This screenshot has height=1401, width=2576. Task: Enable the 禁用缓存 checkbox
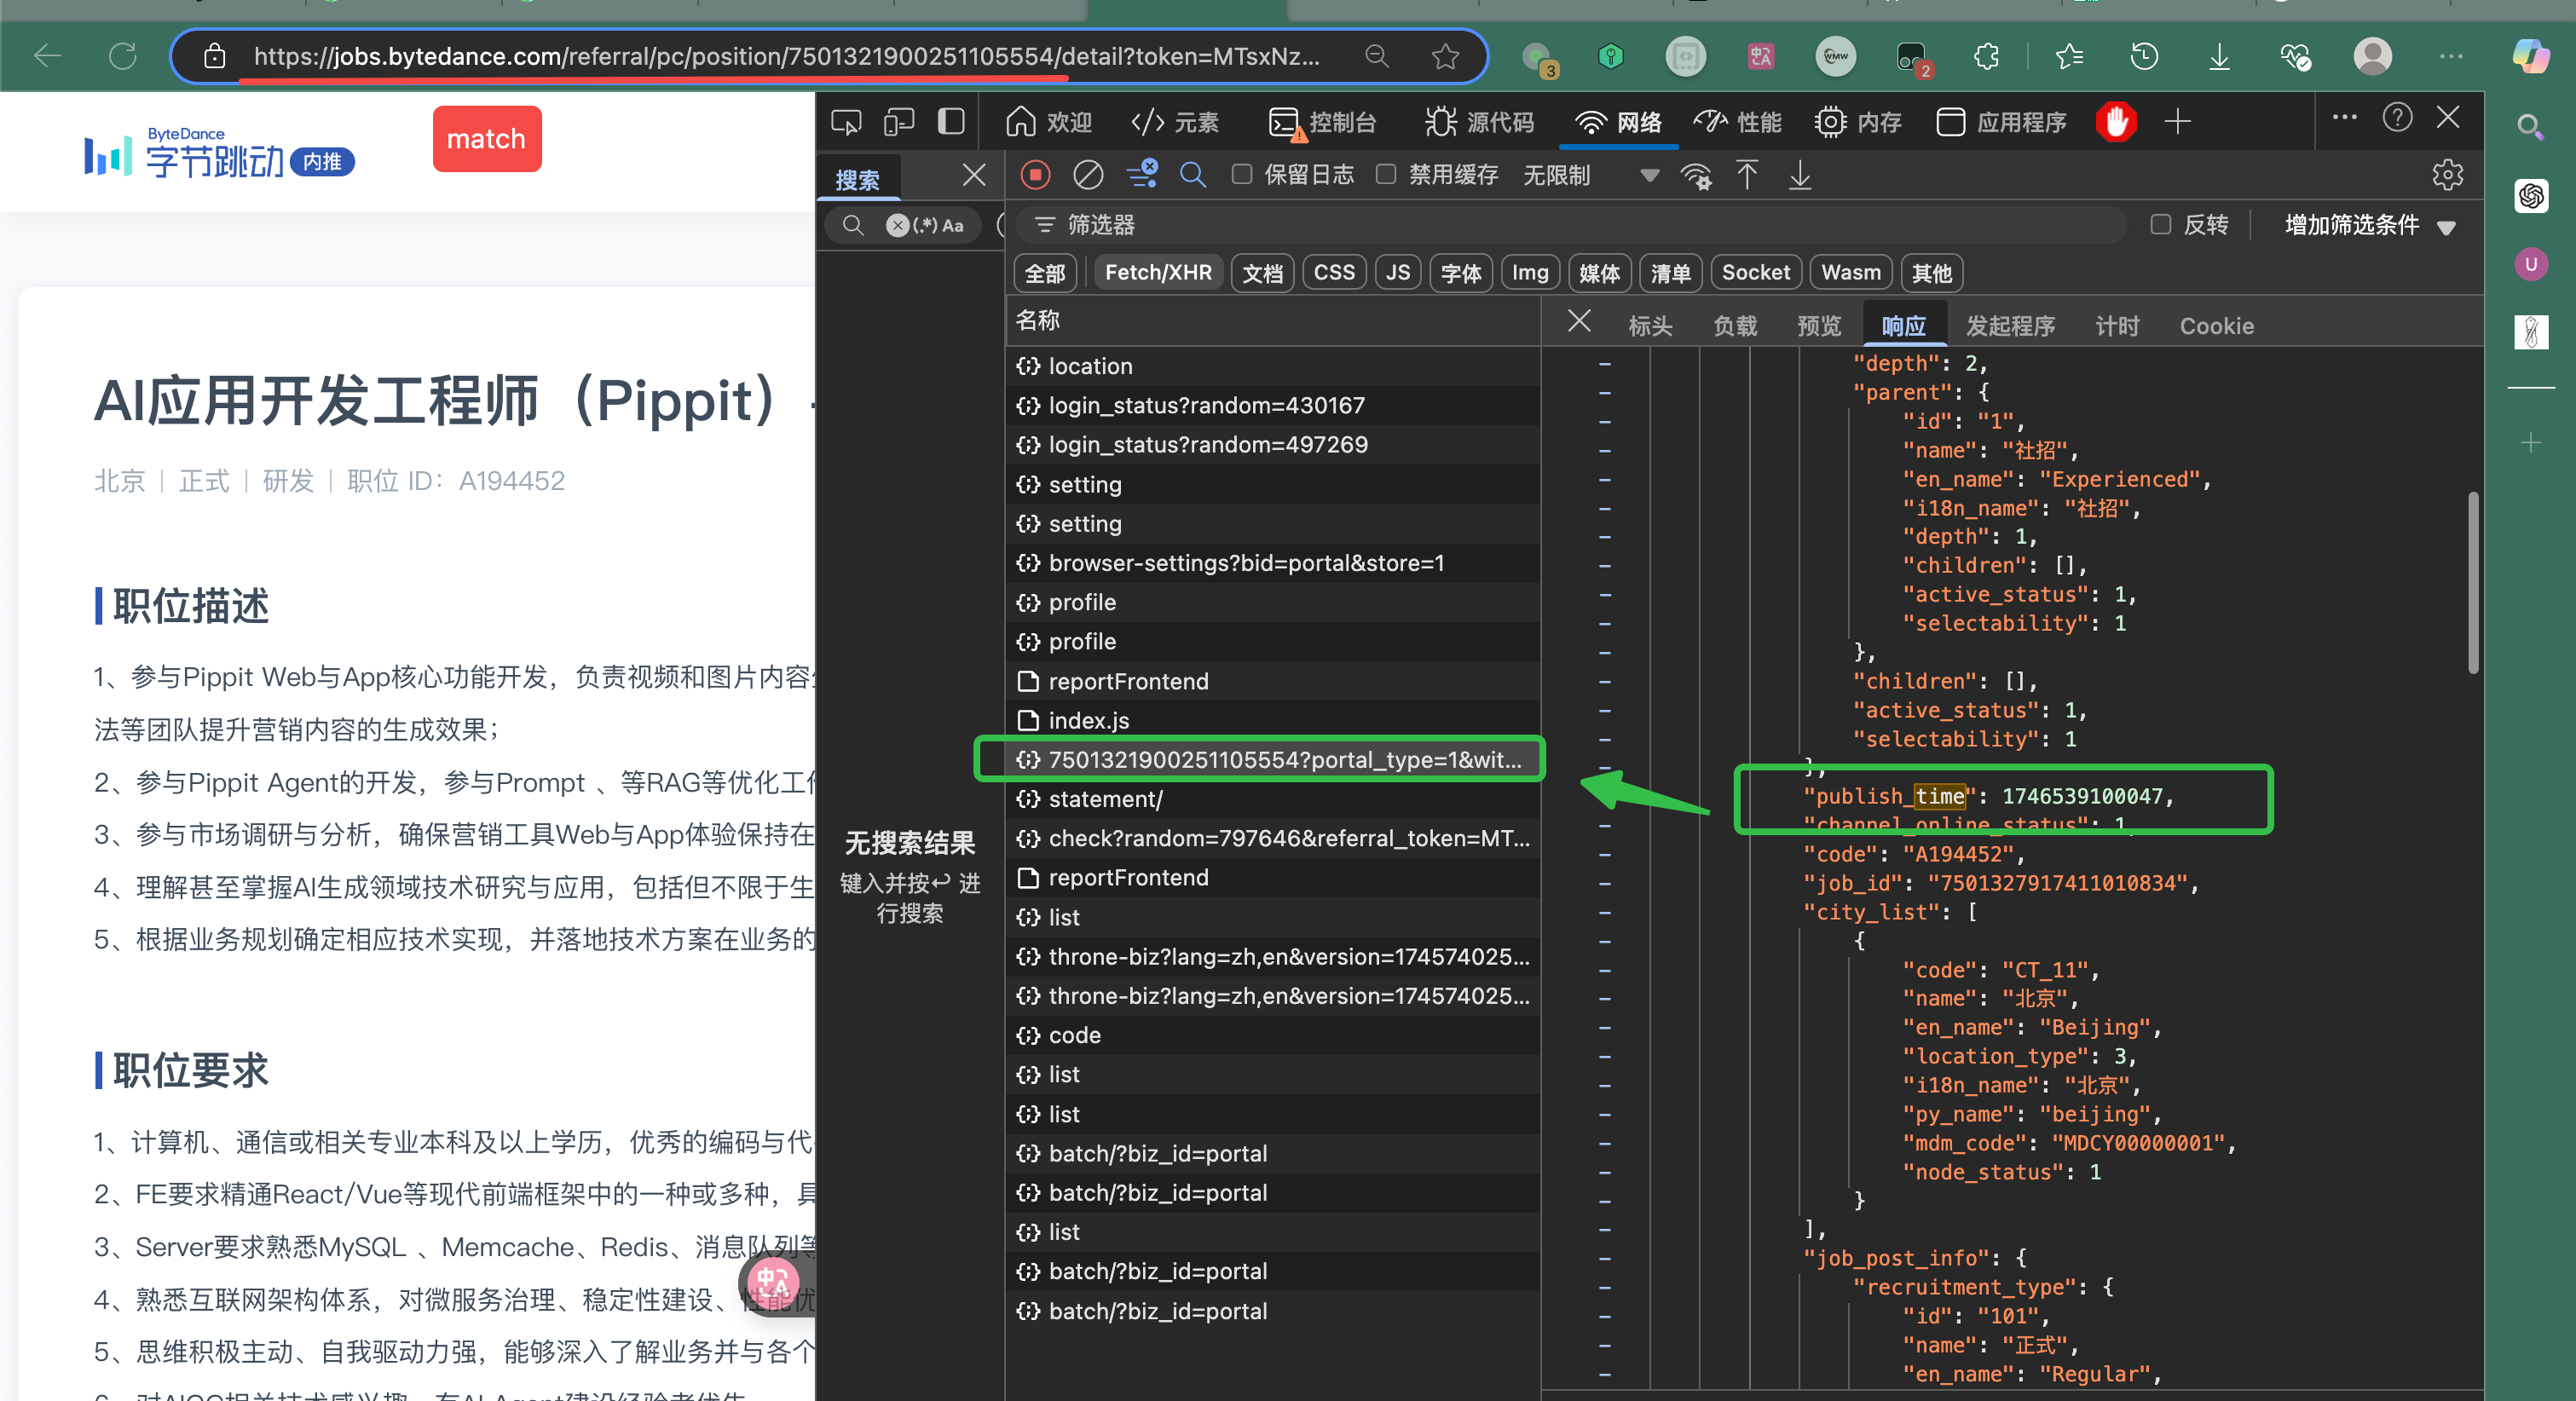click(x=1385, y=174)
